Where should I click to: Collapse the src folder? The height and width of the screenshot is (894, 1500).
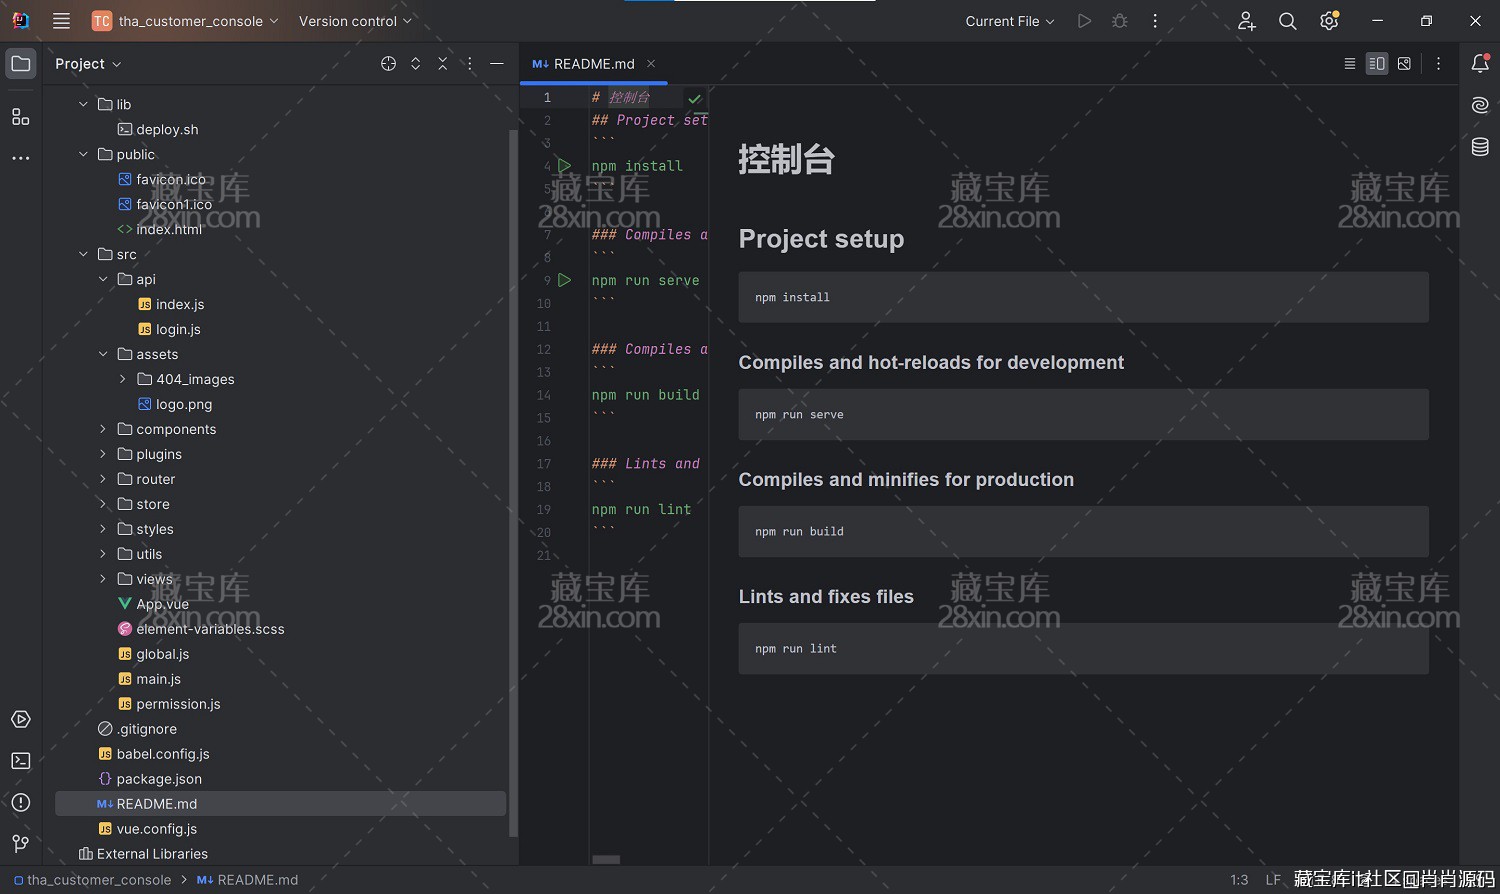(84, 255)
